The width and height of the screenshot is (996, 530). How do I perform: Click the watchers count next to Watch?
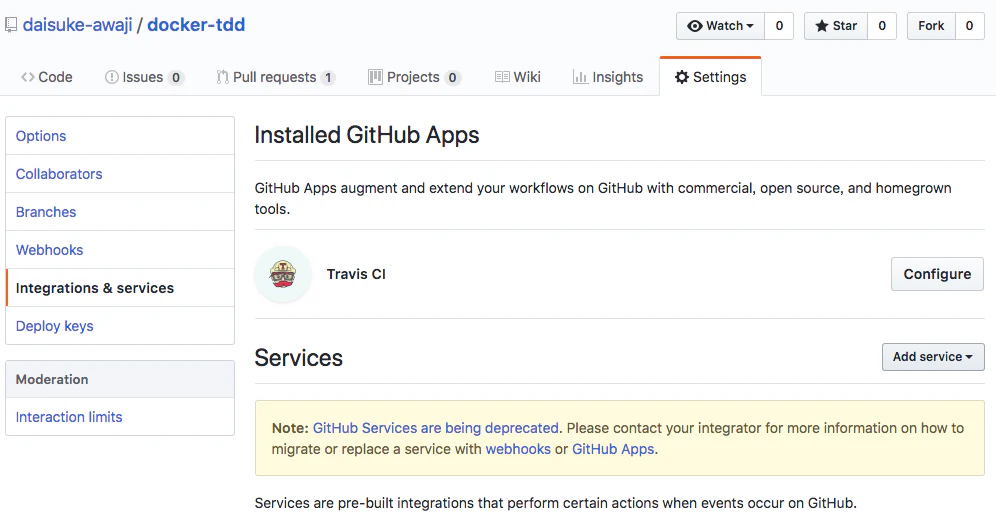779,26
